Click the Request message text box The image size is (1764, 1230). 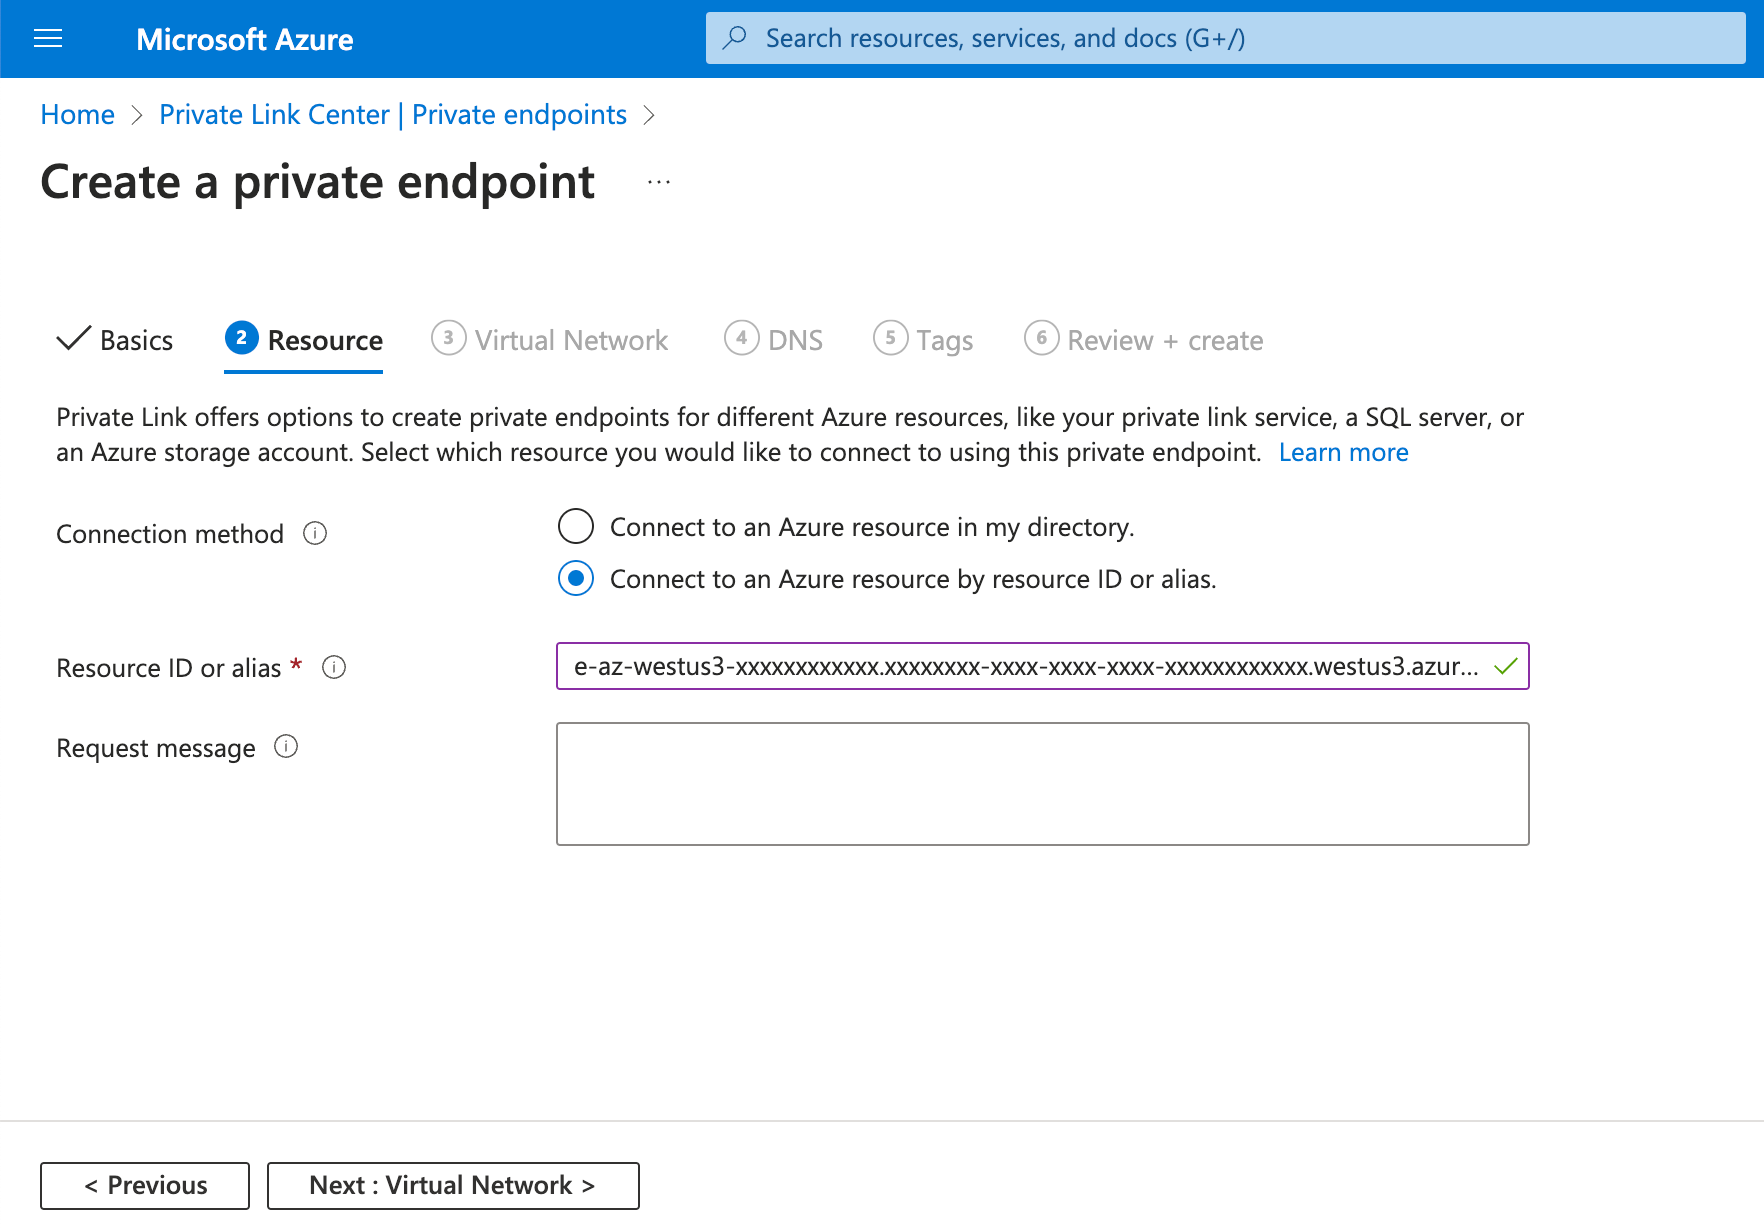[1042, 784]
